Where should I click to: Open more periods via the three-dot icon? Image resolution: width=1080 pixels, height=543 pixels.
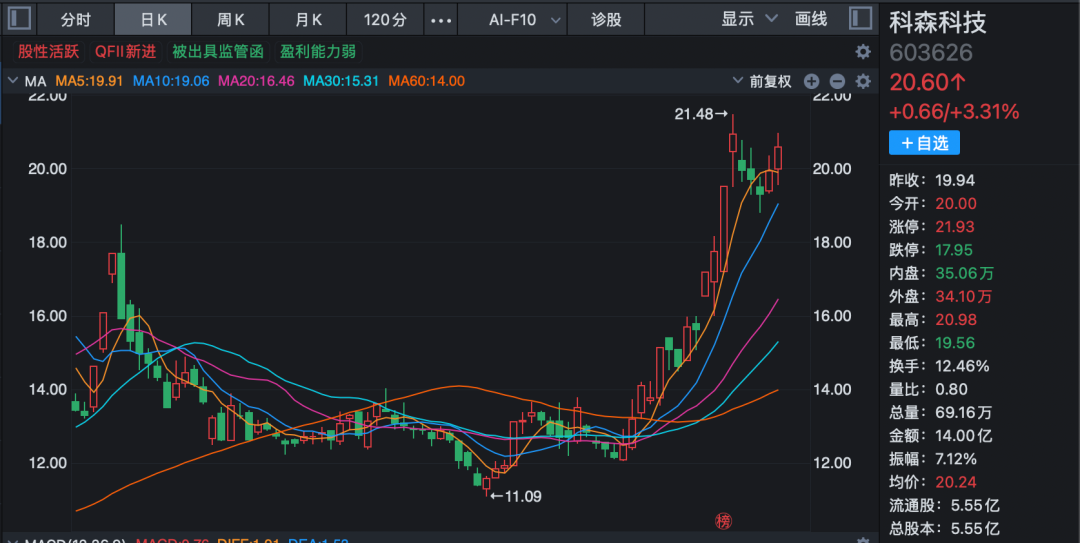(x=440, y=19)
